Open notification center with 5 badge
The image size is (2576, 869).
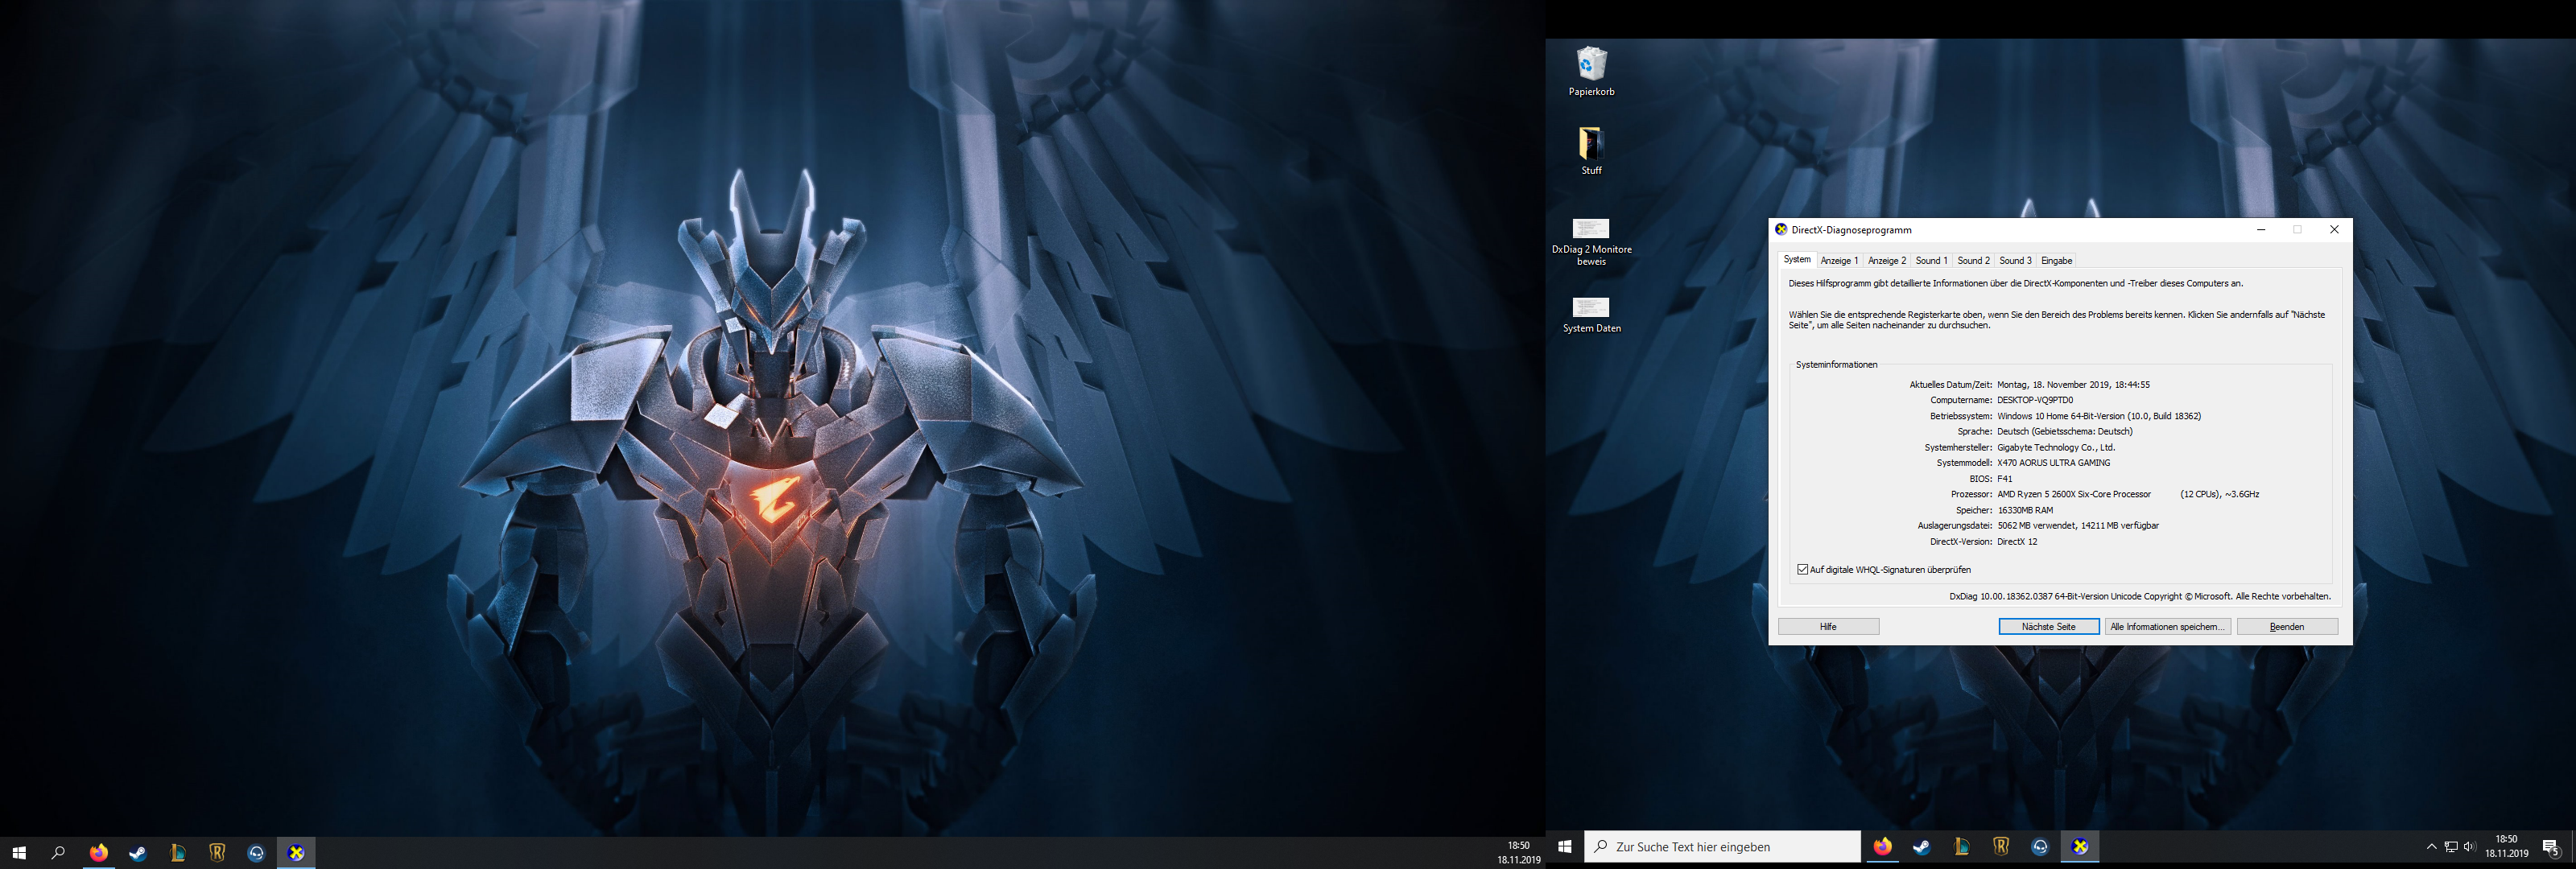click(x=2550, y=847)
